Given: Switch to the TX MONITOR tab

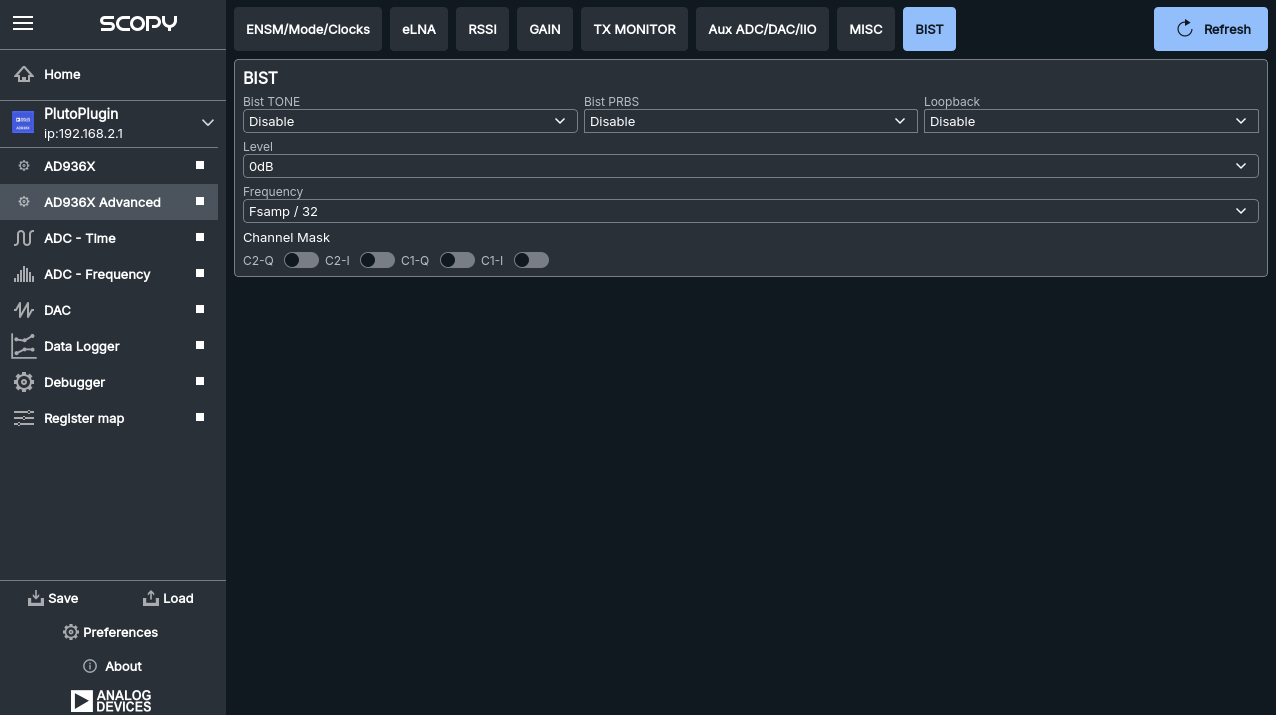Looking at the screenshot, I should click(635, 29).
